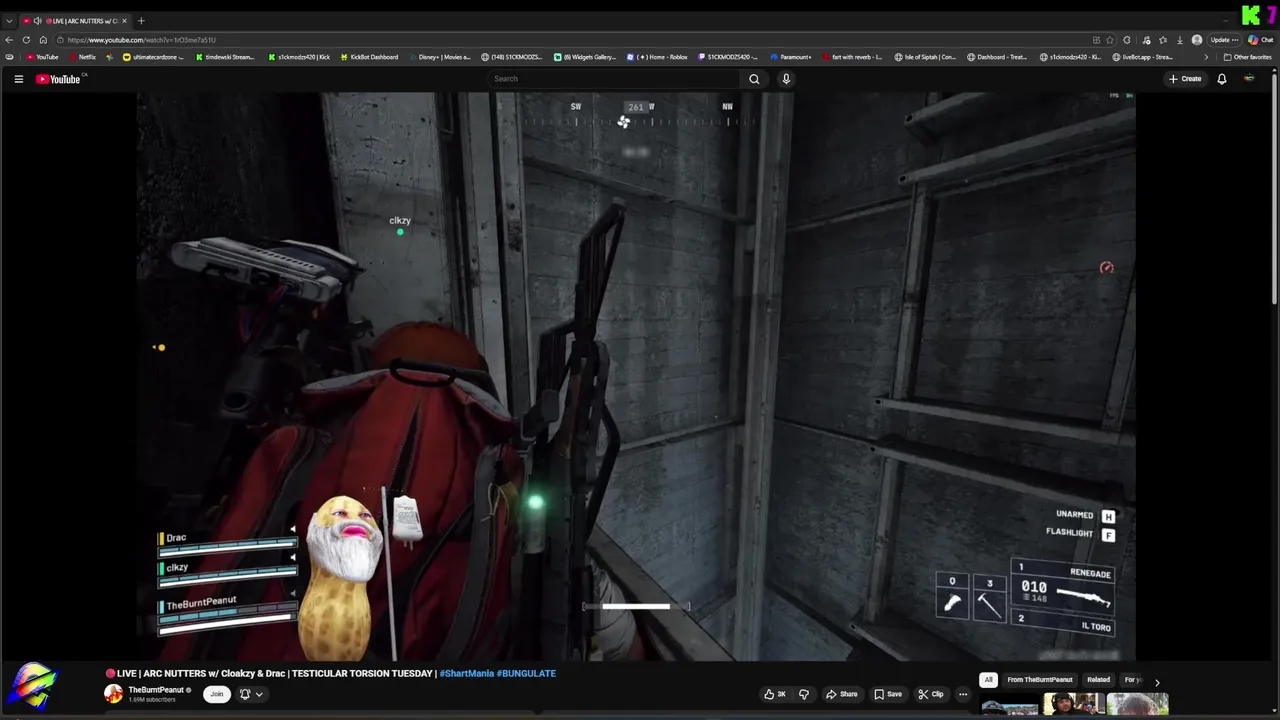Like the video with thumbs up
1280x720 pixels.
[775, 694]
